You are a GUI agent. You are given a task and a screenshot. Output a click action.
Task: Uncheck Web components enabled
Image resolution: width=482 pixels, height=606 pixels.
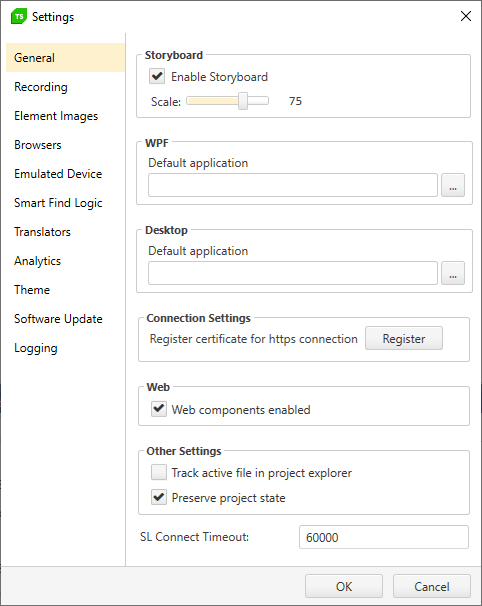(x=159, y=409)
